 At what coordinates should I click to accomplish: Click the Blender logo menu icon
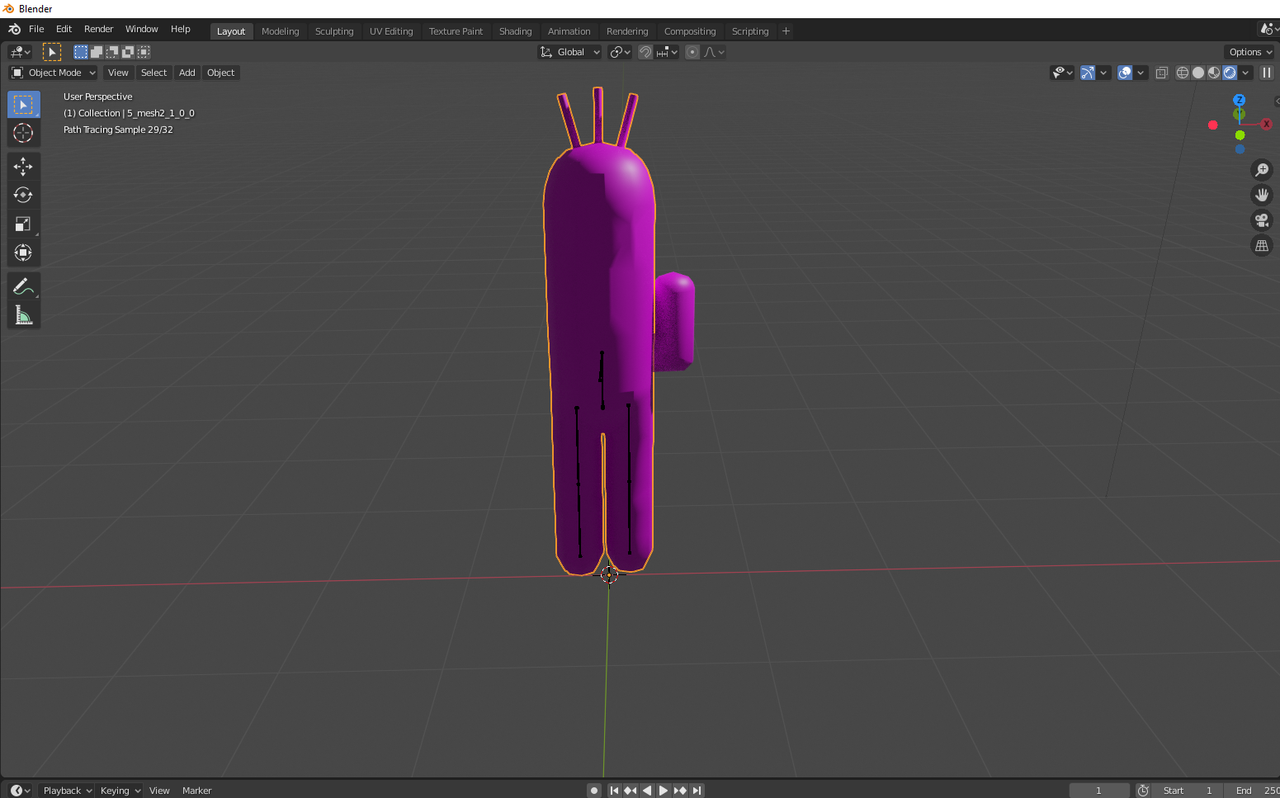(x=14, y=30)
